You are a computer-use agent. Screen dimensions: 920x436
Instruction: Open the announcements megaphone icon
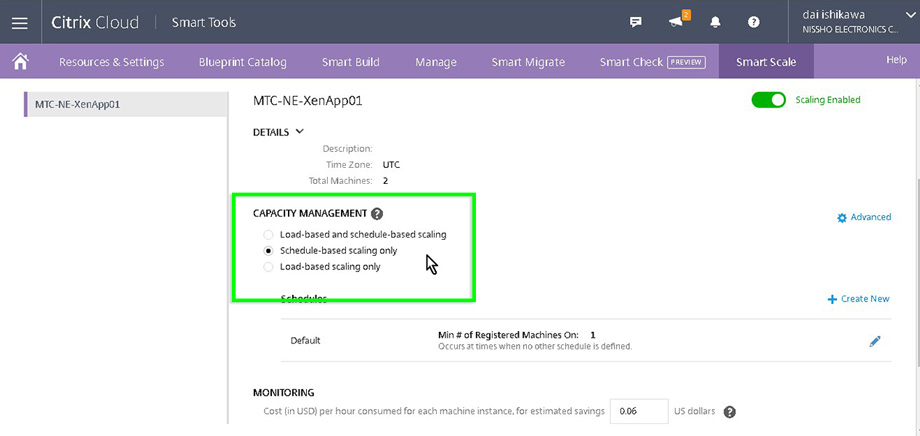[676, 22]
